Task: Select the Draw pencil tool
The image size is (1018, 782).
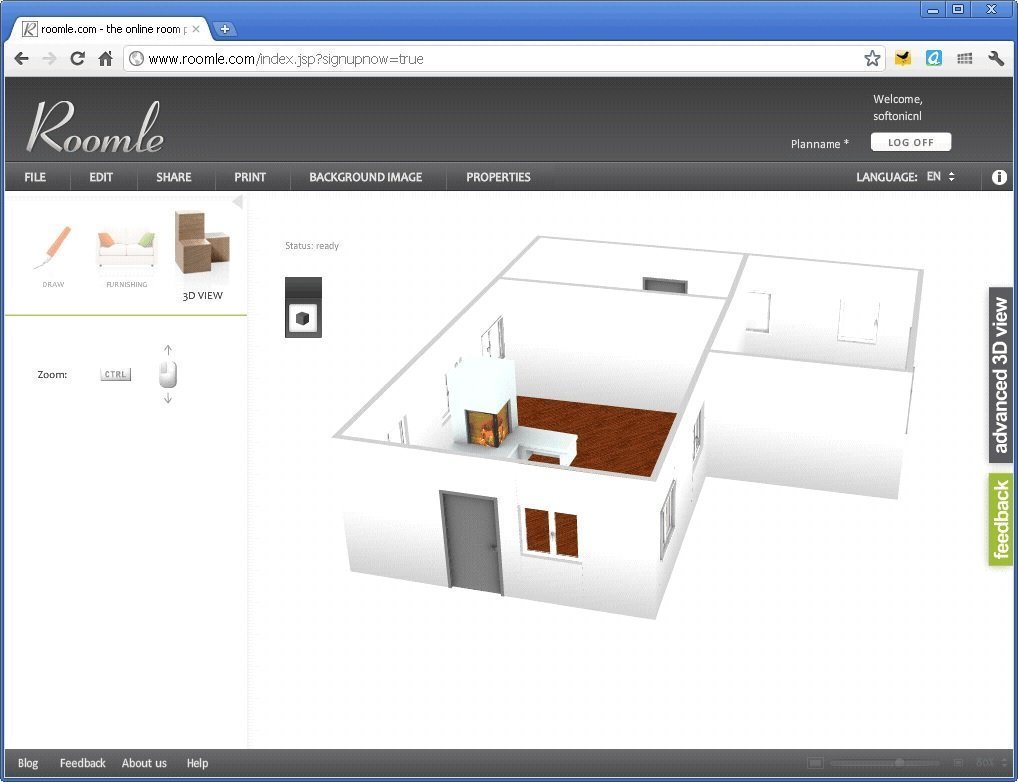Action: (x=53, y=250)
